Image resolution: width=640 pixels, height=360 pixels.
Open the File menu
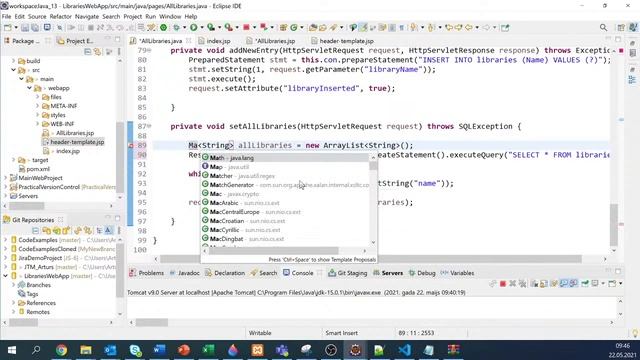click(7, 16)
